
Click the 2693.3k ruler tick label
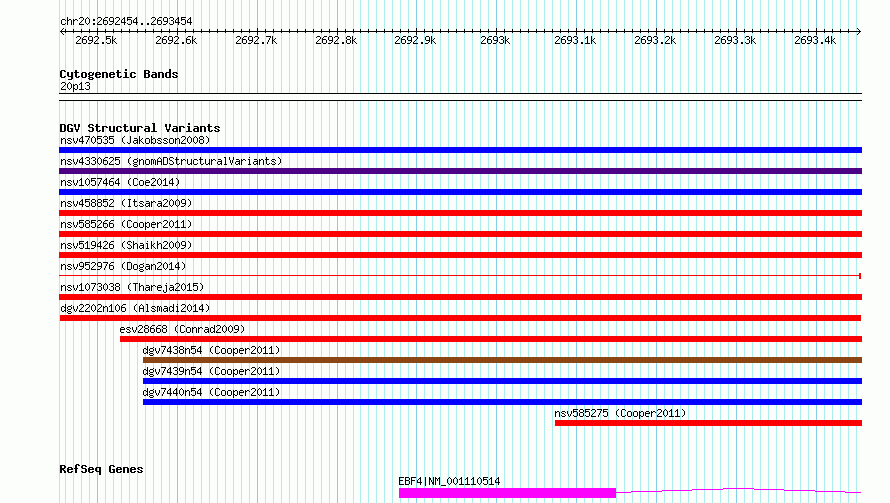pyautogui.click(x=735, y=40)
